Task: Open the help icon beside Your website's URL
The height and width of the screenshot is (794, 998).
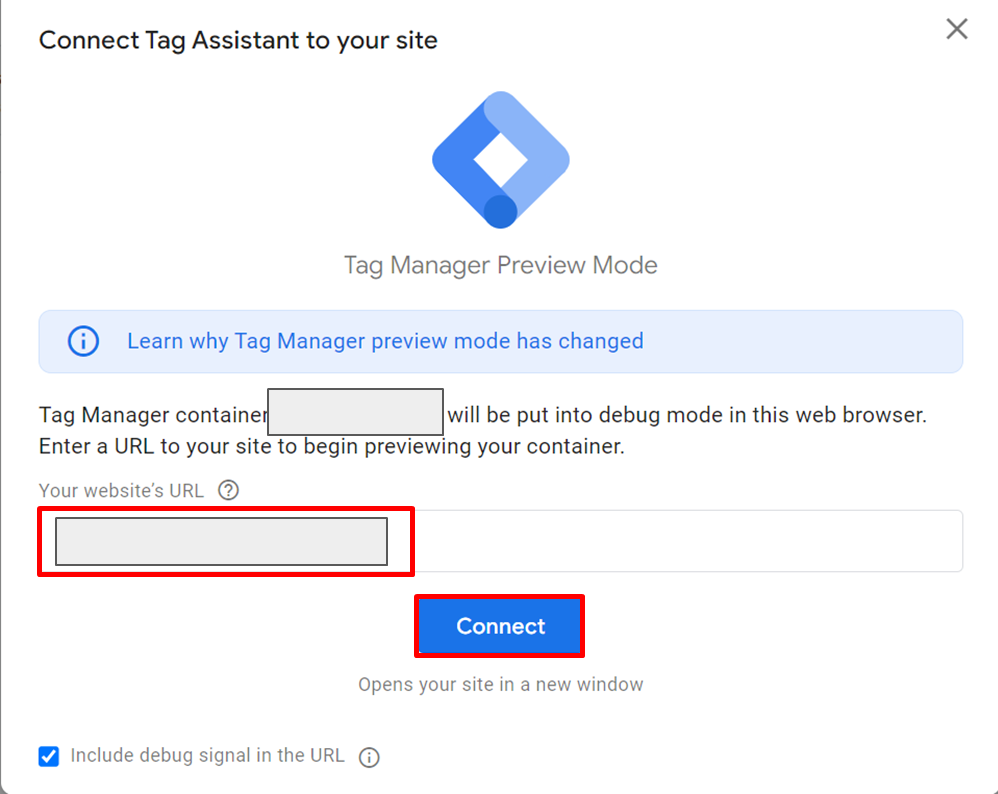Action: (228, 490)
